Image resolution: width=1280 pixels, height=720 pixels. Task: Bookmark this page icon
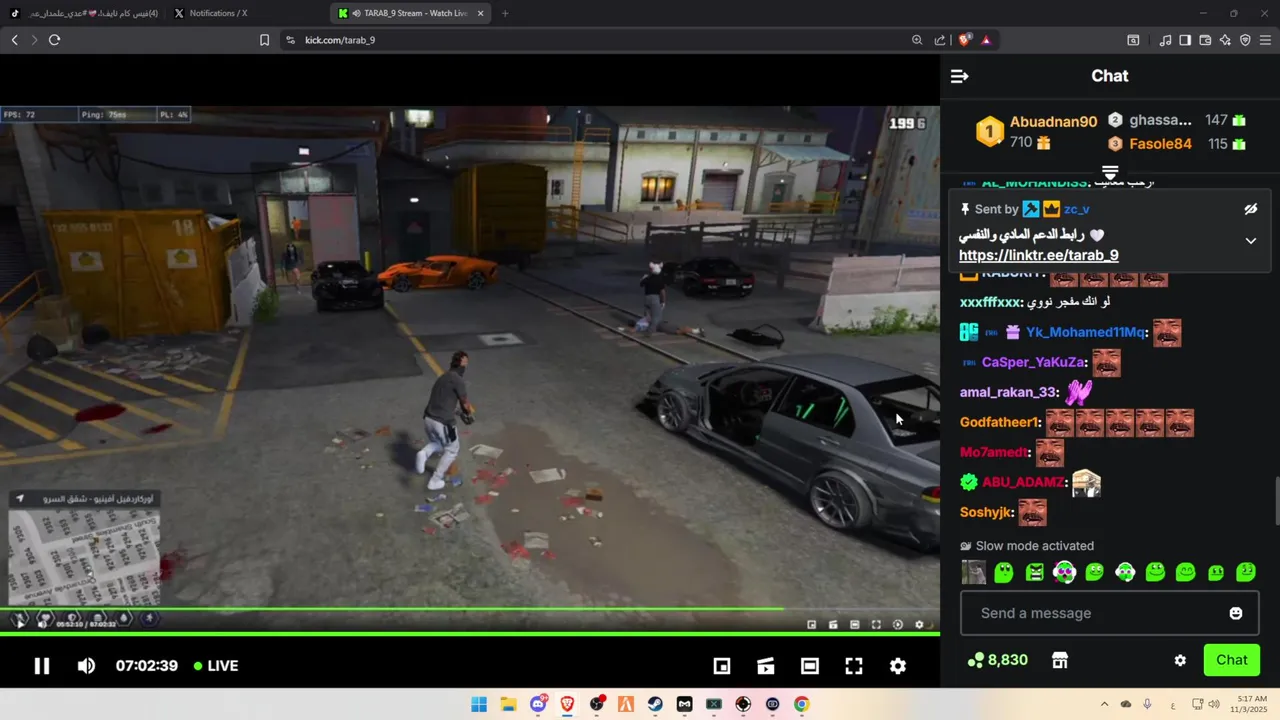click(x=264, y=40)
